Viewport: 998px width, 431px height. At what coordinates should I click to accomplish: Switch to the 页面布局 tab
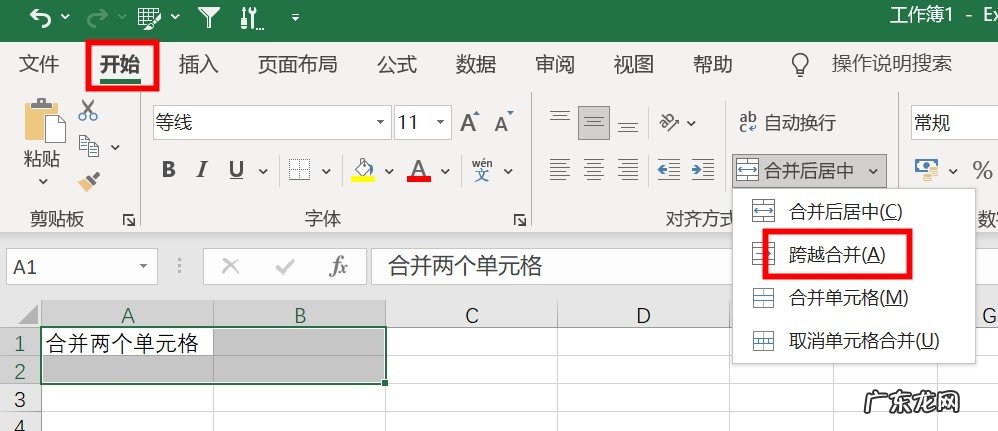[297, 64]
